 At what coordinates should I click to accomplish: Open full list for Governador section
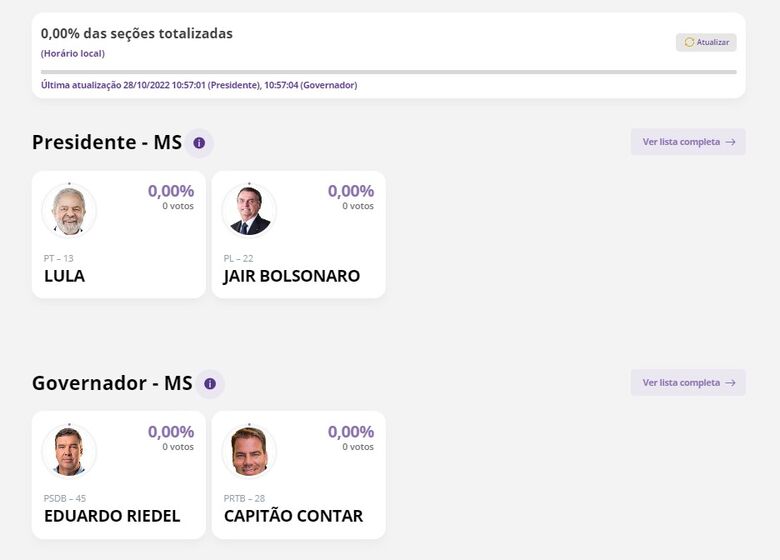(x=688, y=382)
